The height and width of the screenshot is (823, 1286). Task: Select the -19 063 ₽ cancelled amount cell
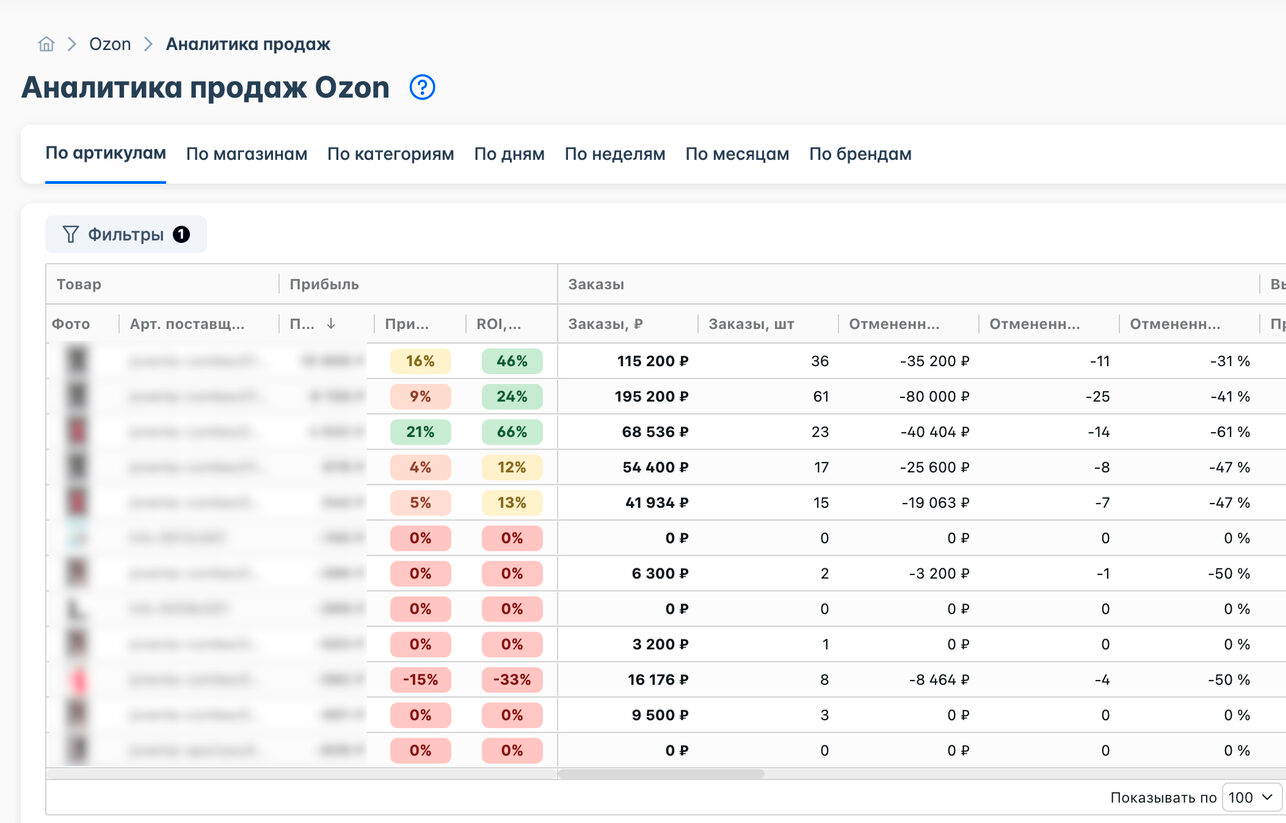[909, 503]
